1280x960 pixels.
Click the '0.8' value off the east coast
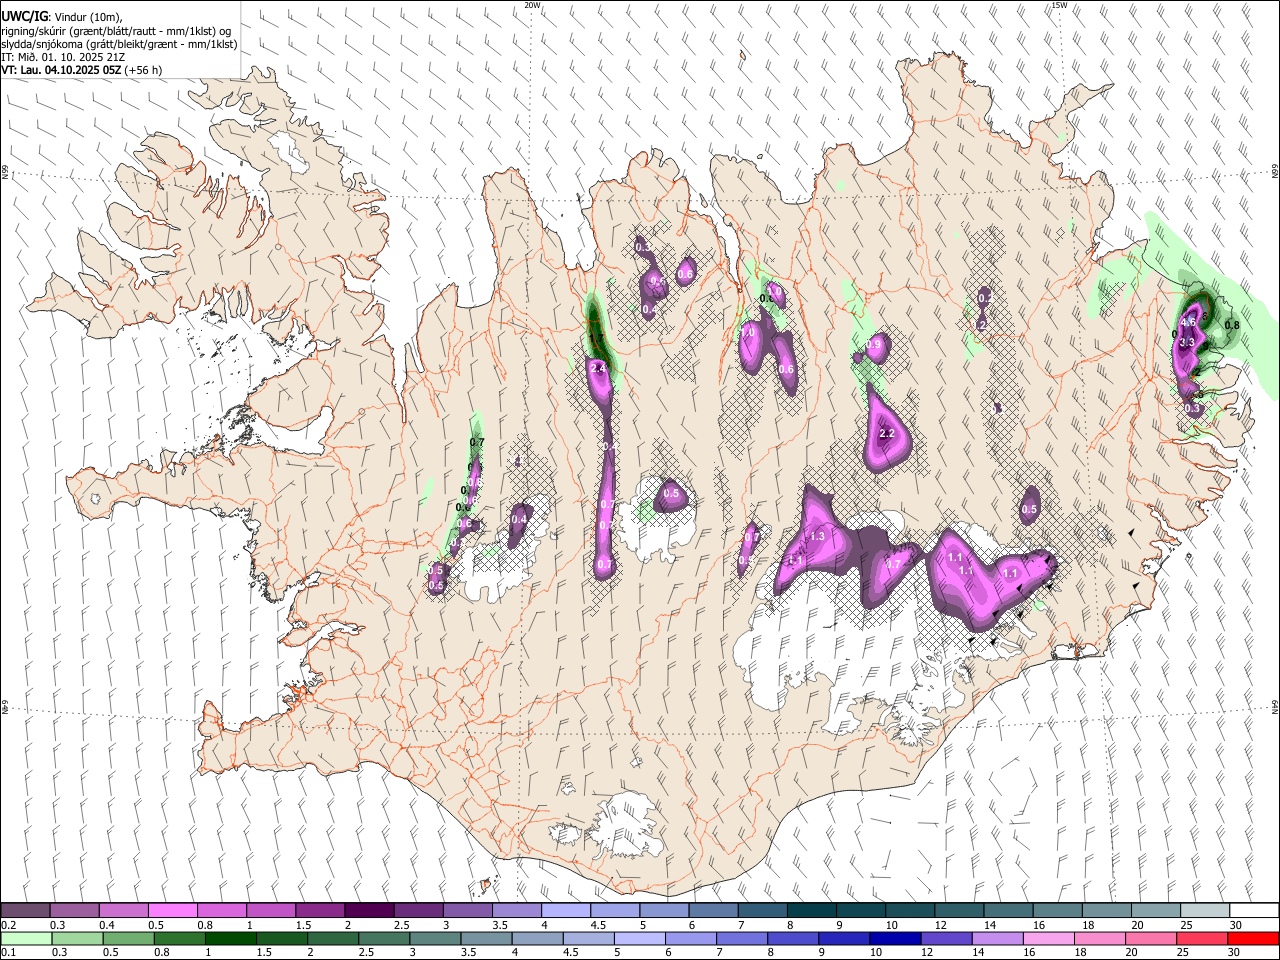point(1232,326)
